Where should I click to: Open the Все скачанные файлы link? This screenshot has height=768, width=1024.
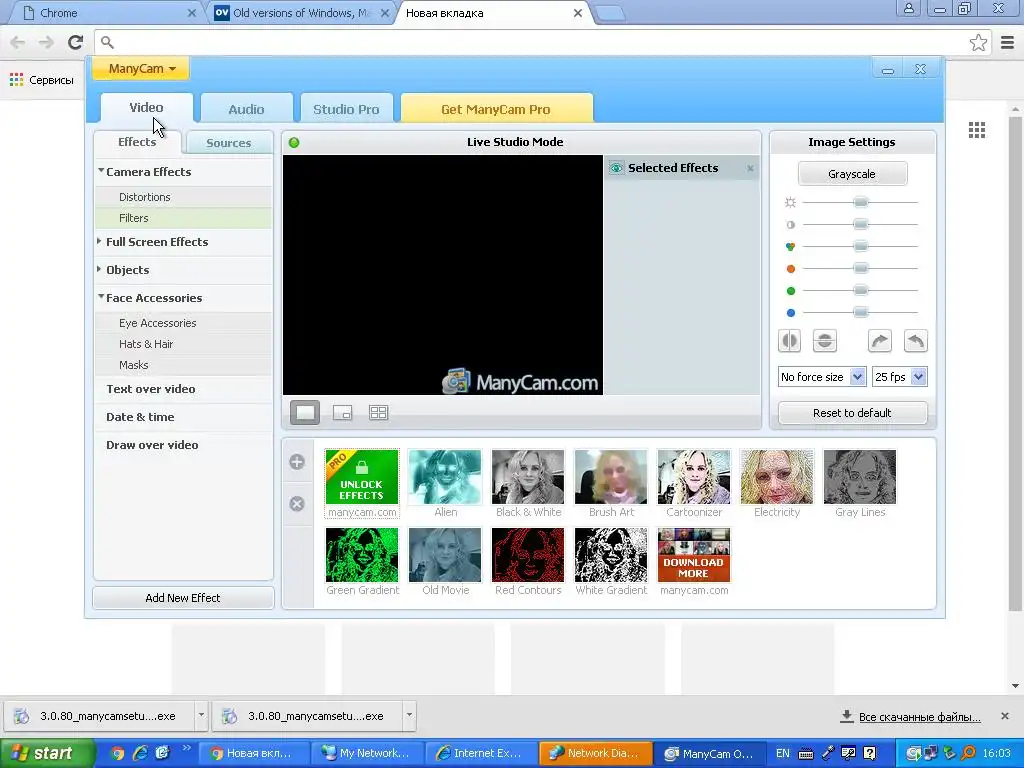click(920, 717)
